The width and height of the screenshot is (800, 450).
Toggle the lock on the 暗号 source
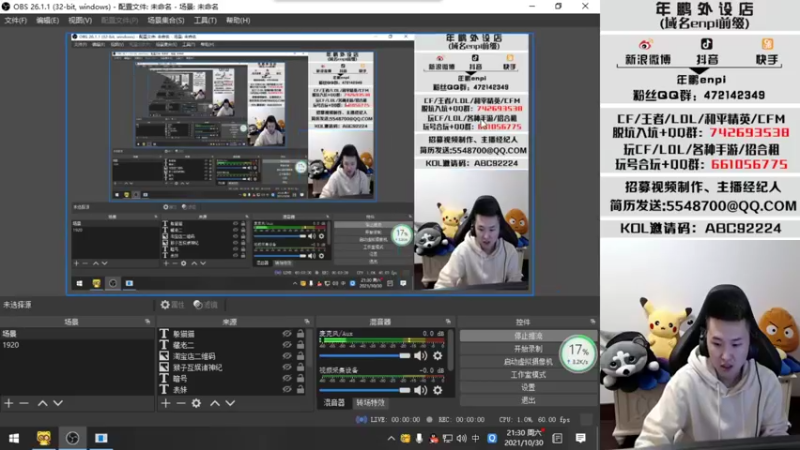coord(301,378)
